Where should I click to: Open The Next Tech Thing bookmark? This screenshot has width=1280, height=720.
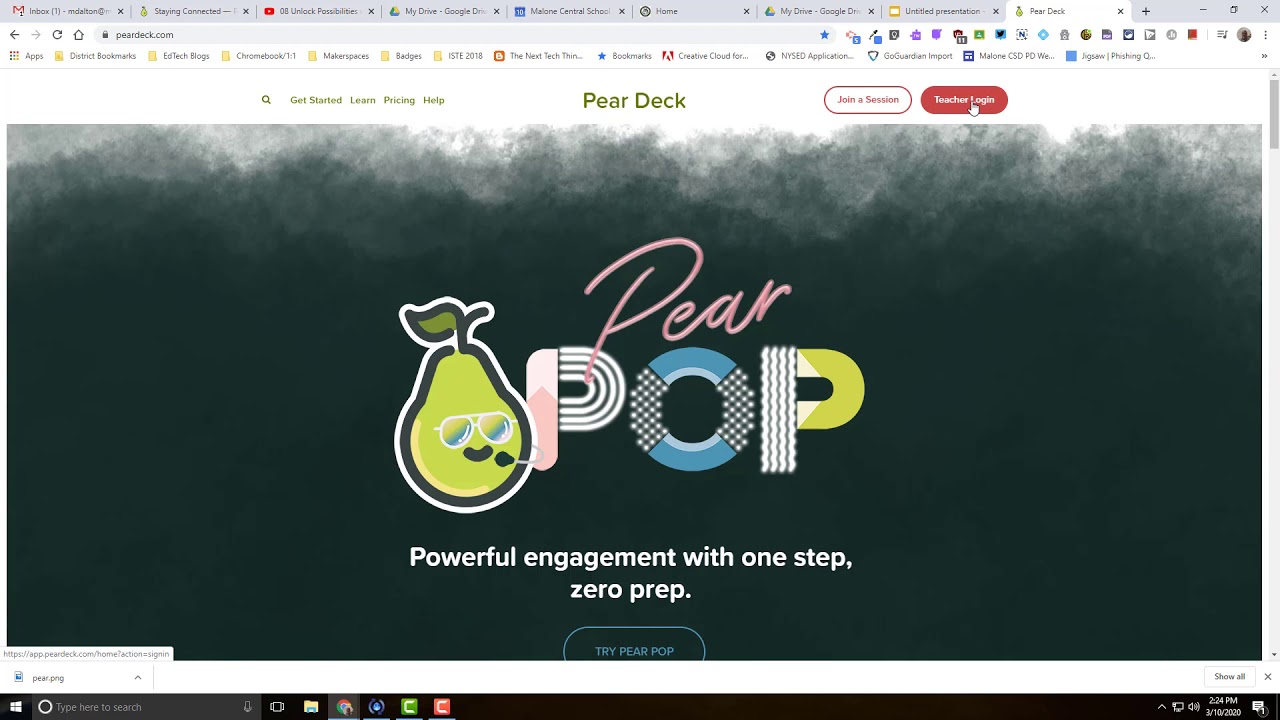click(x=538, y=56)
